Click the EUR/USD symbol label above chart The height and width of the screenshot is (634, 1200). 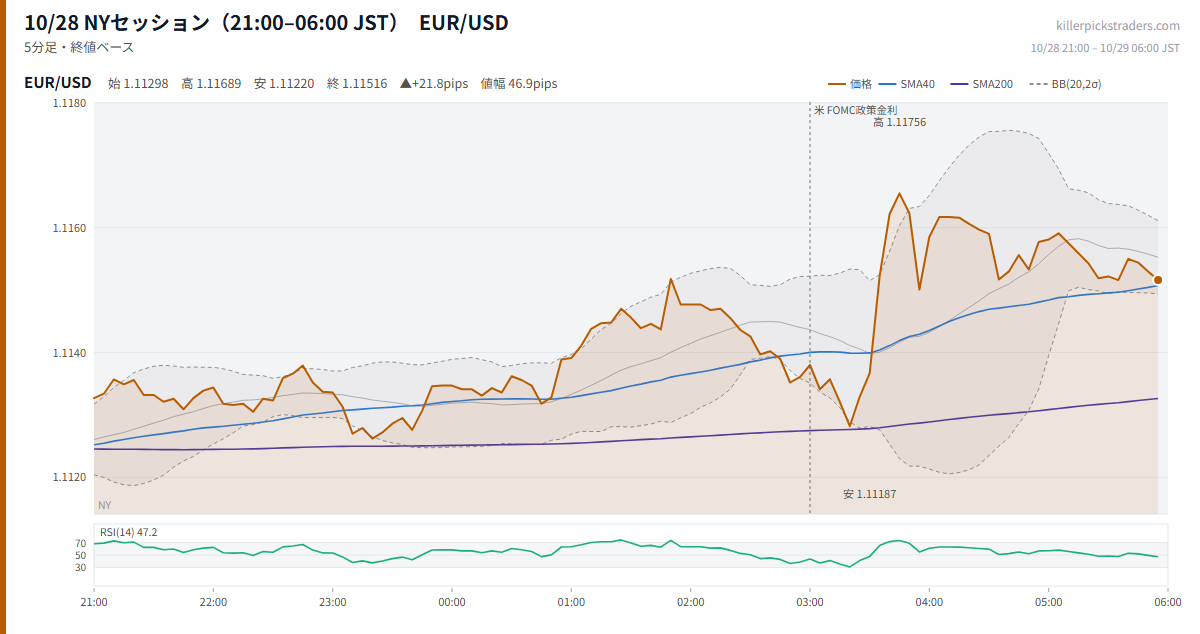tap(58, 83)
